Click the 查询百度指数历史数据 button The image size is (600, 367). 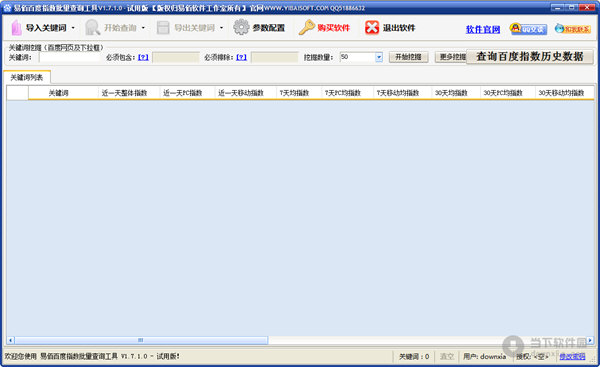[530, 57]
